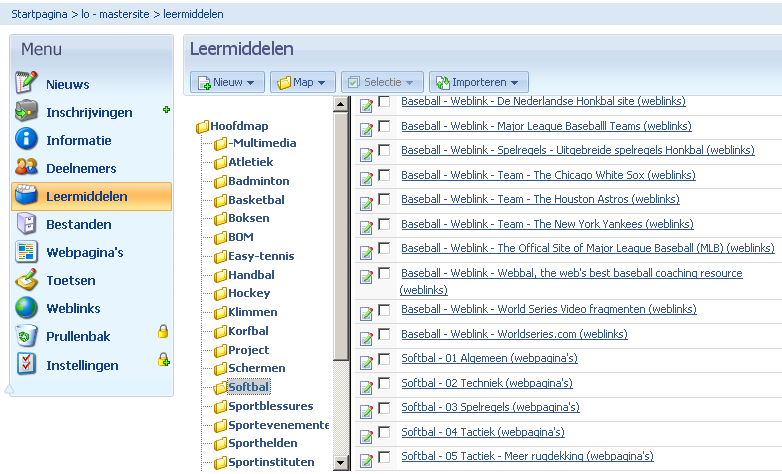
Task: Click the Inschrijvingen briefcase icon
Action: pyautogui.click(x=26, y=111)
